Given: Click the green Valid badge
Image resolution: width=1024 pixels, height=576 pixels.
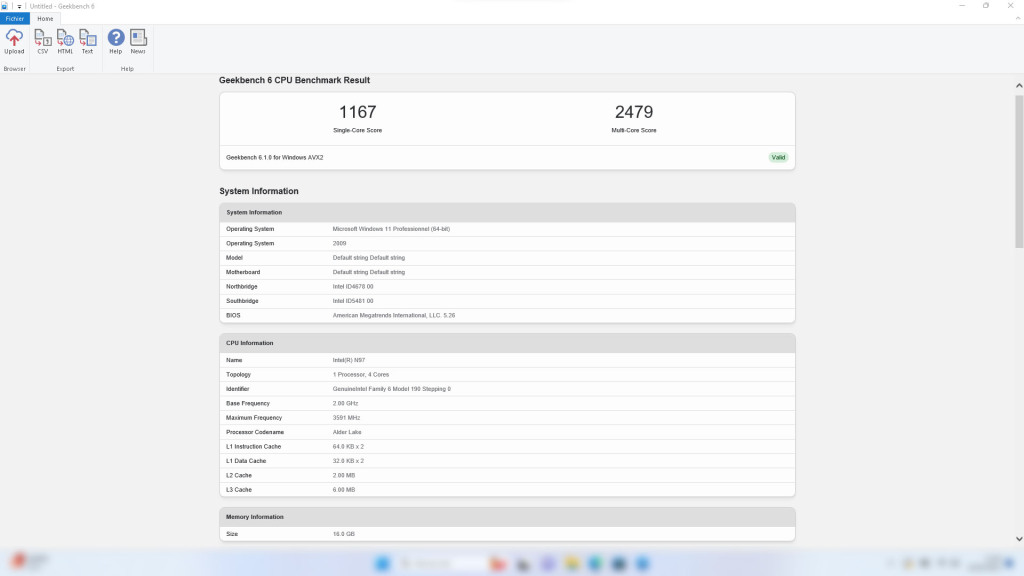Looking at the screenshot, I should click(x=778, y=157).
